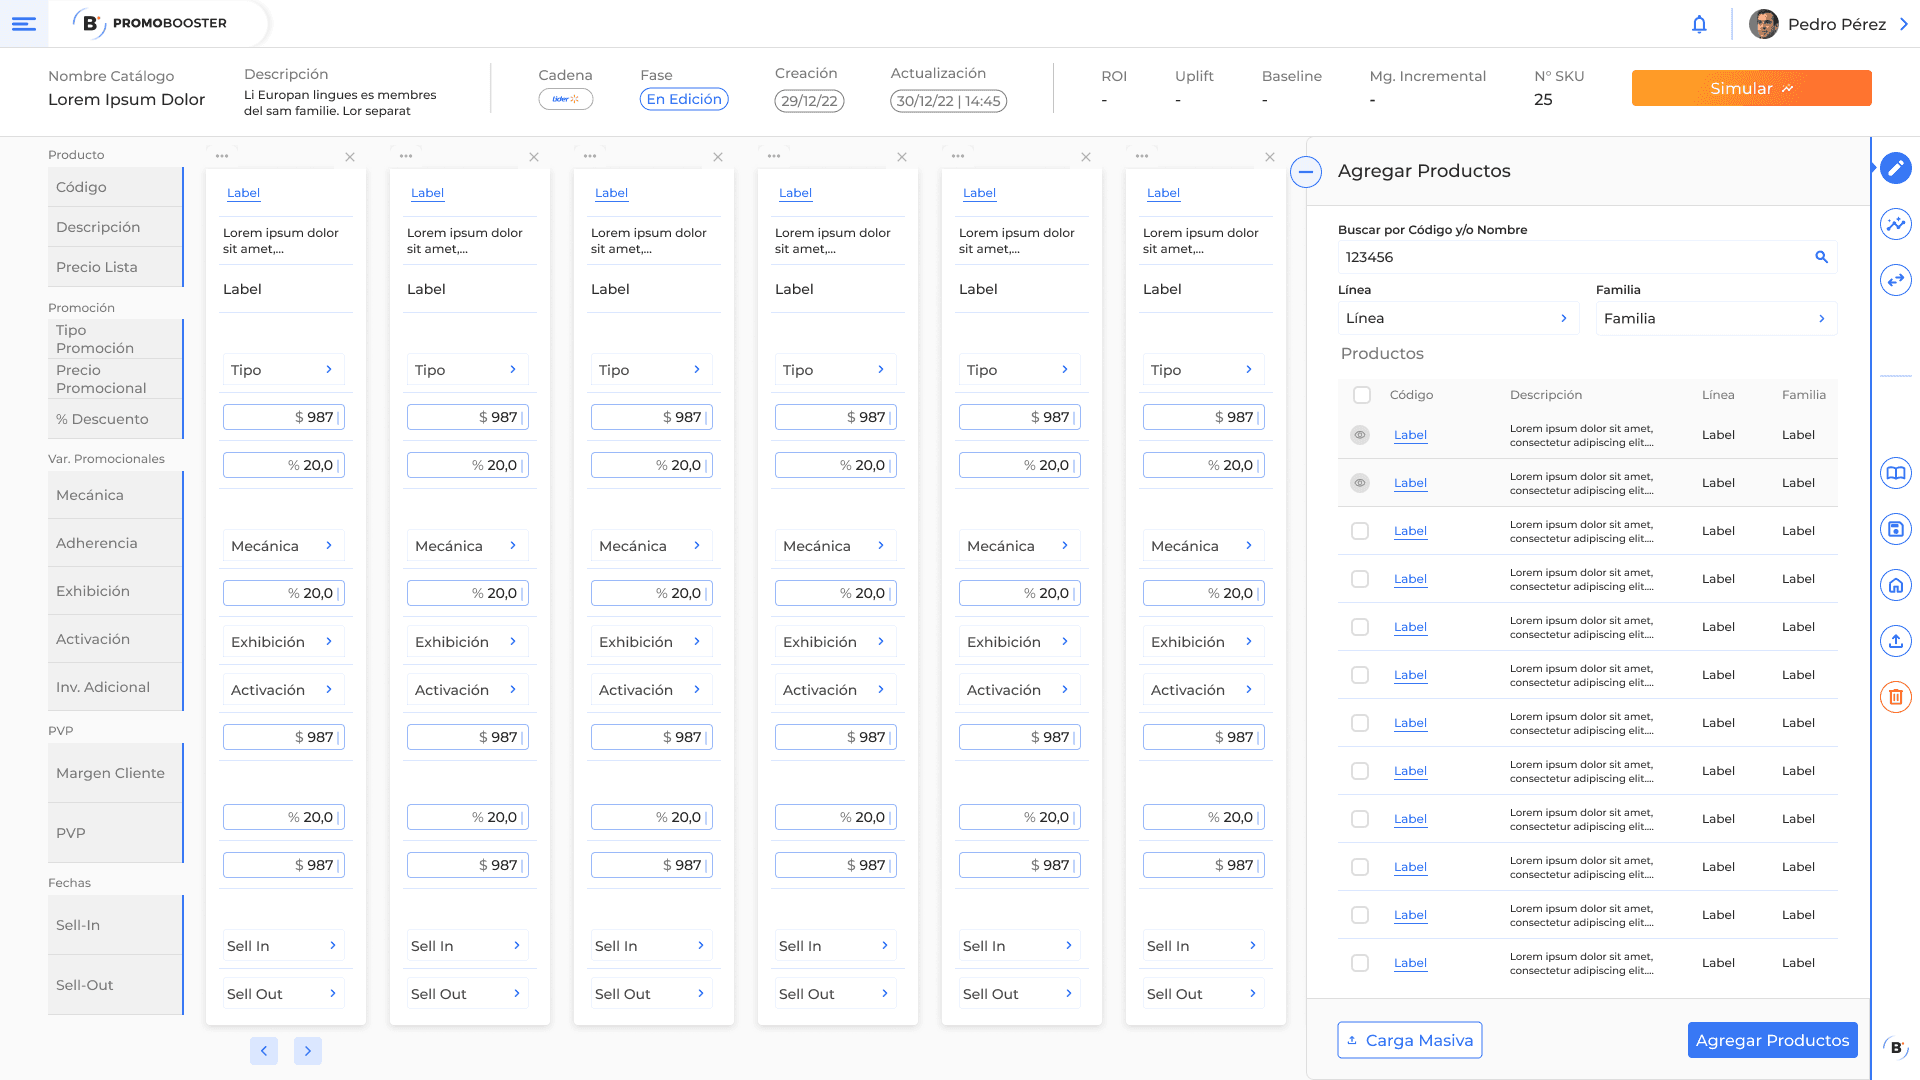Open Tipo dropdown in first product column
The width and height of the screenshot is (1920, 1080).
(x=283, y=370)
